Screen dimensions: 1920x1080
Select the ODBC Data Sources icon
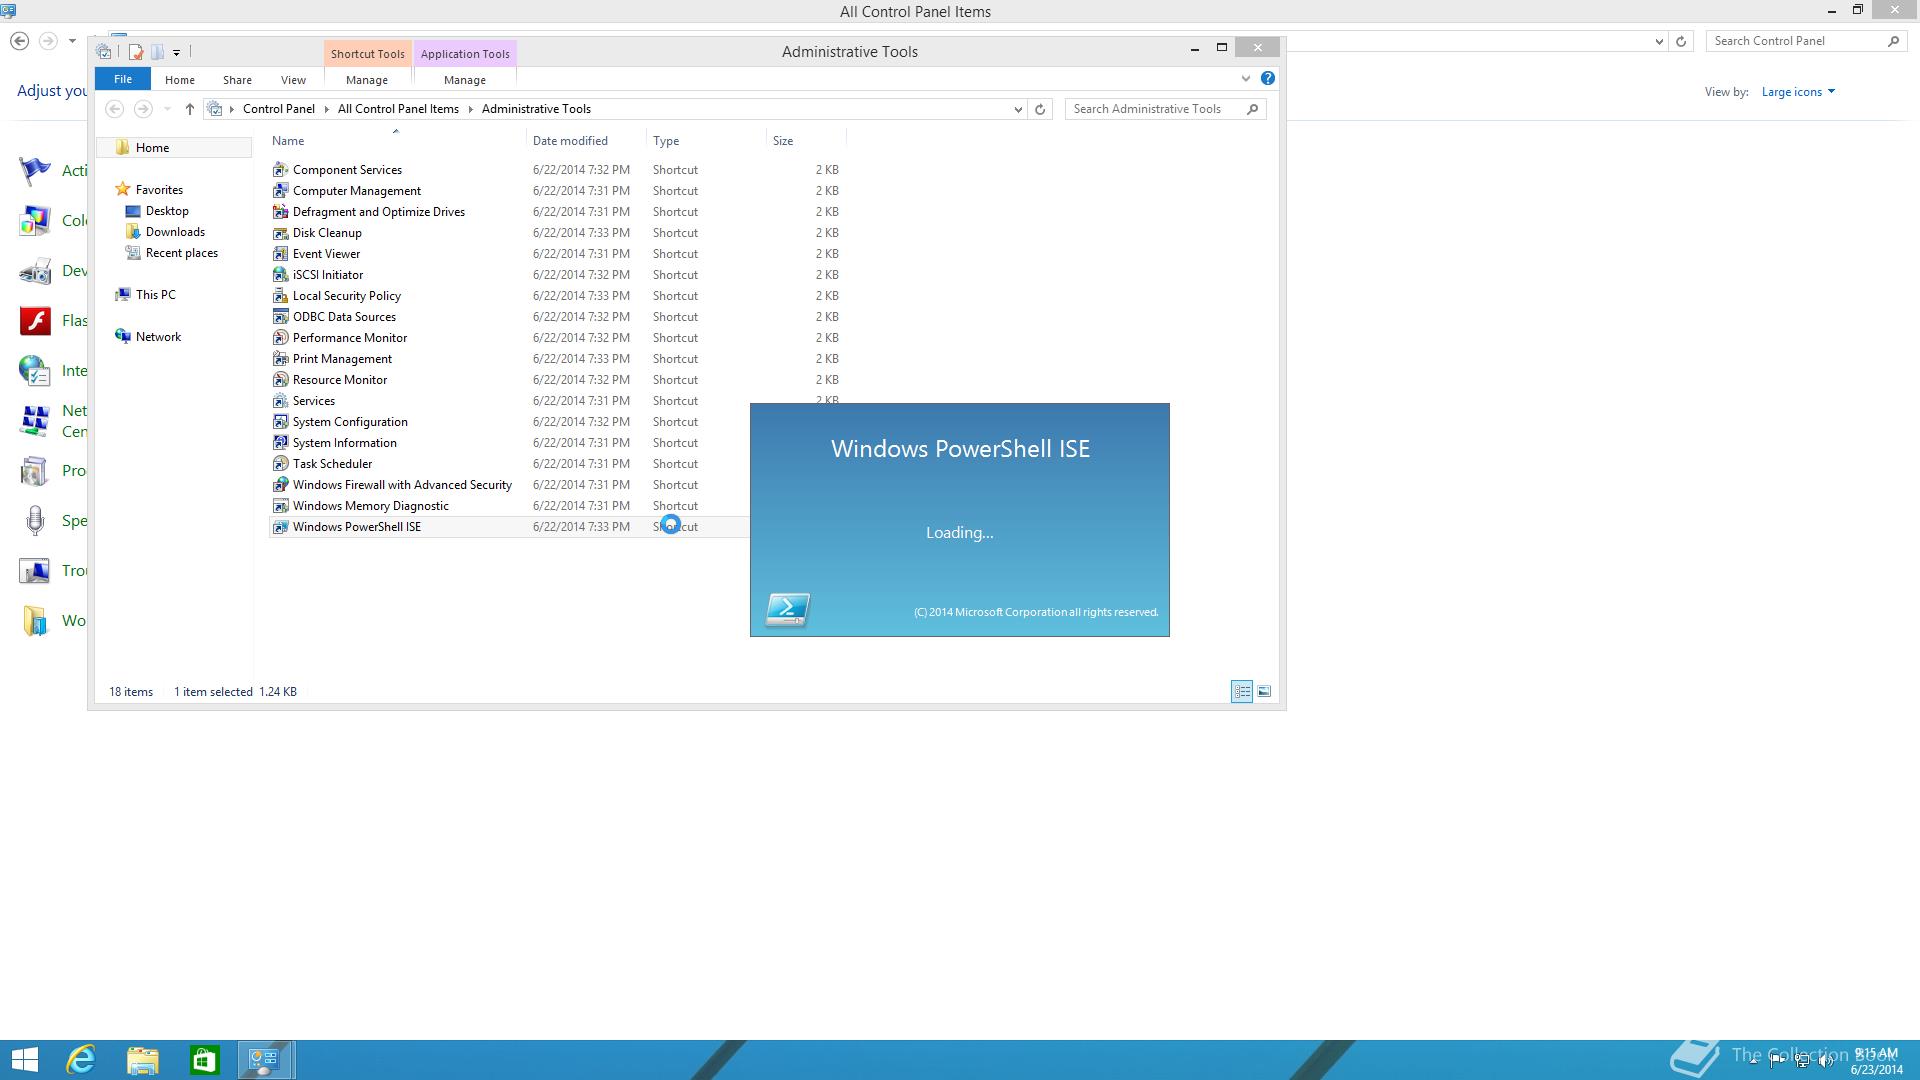coord(280,317)
